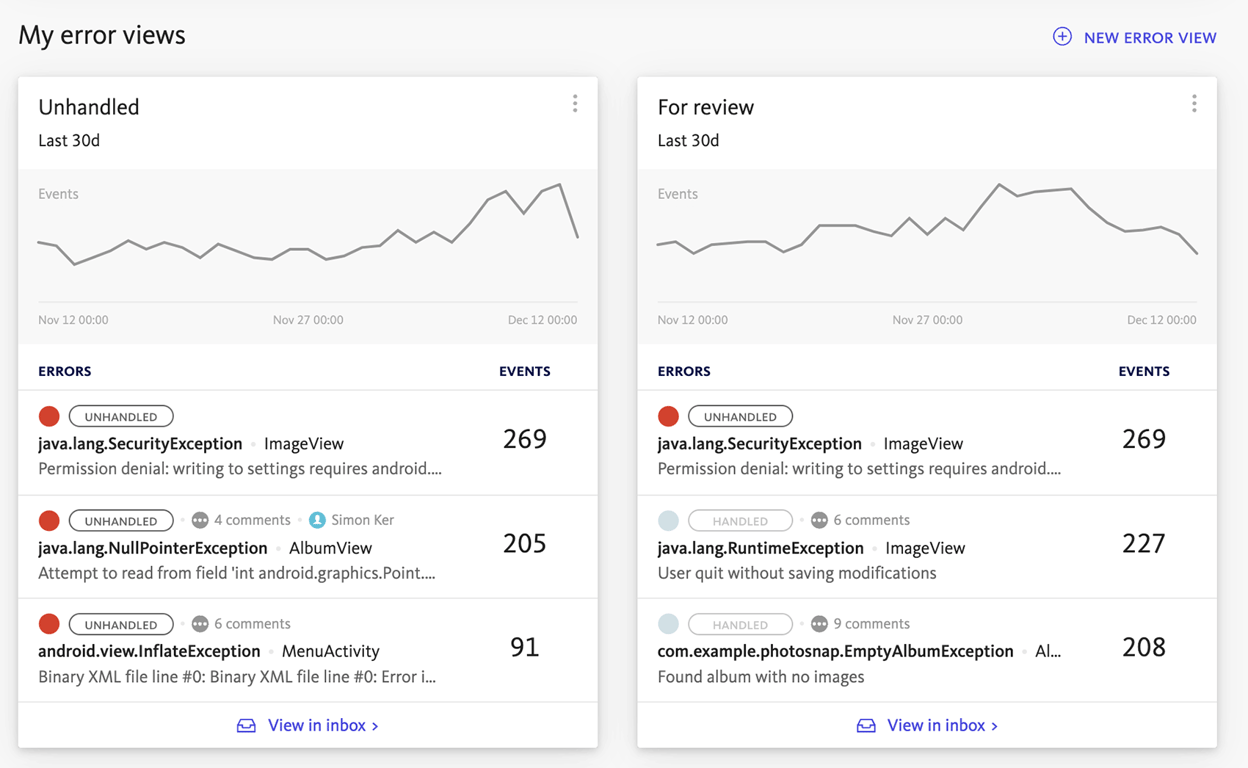Click the 9 comments text
This screenshot has width=1248, height=768.
point(872,624)
